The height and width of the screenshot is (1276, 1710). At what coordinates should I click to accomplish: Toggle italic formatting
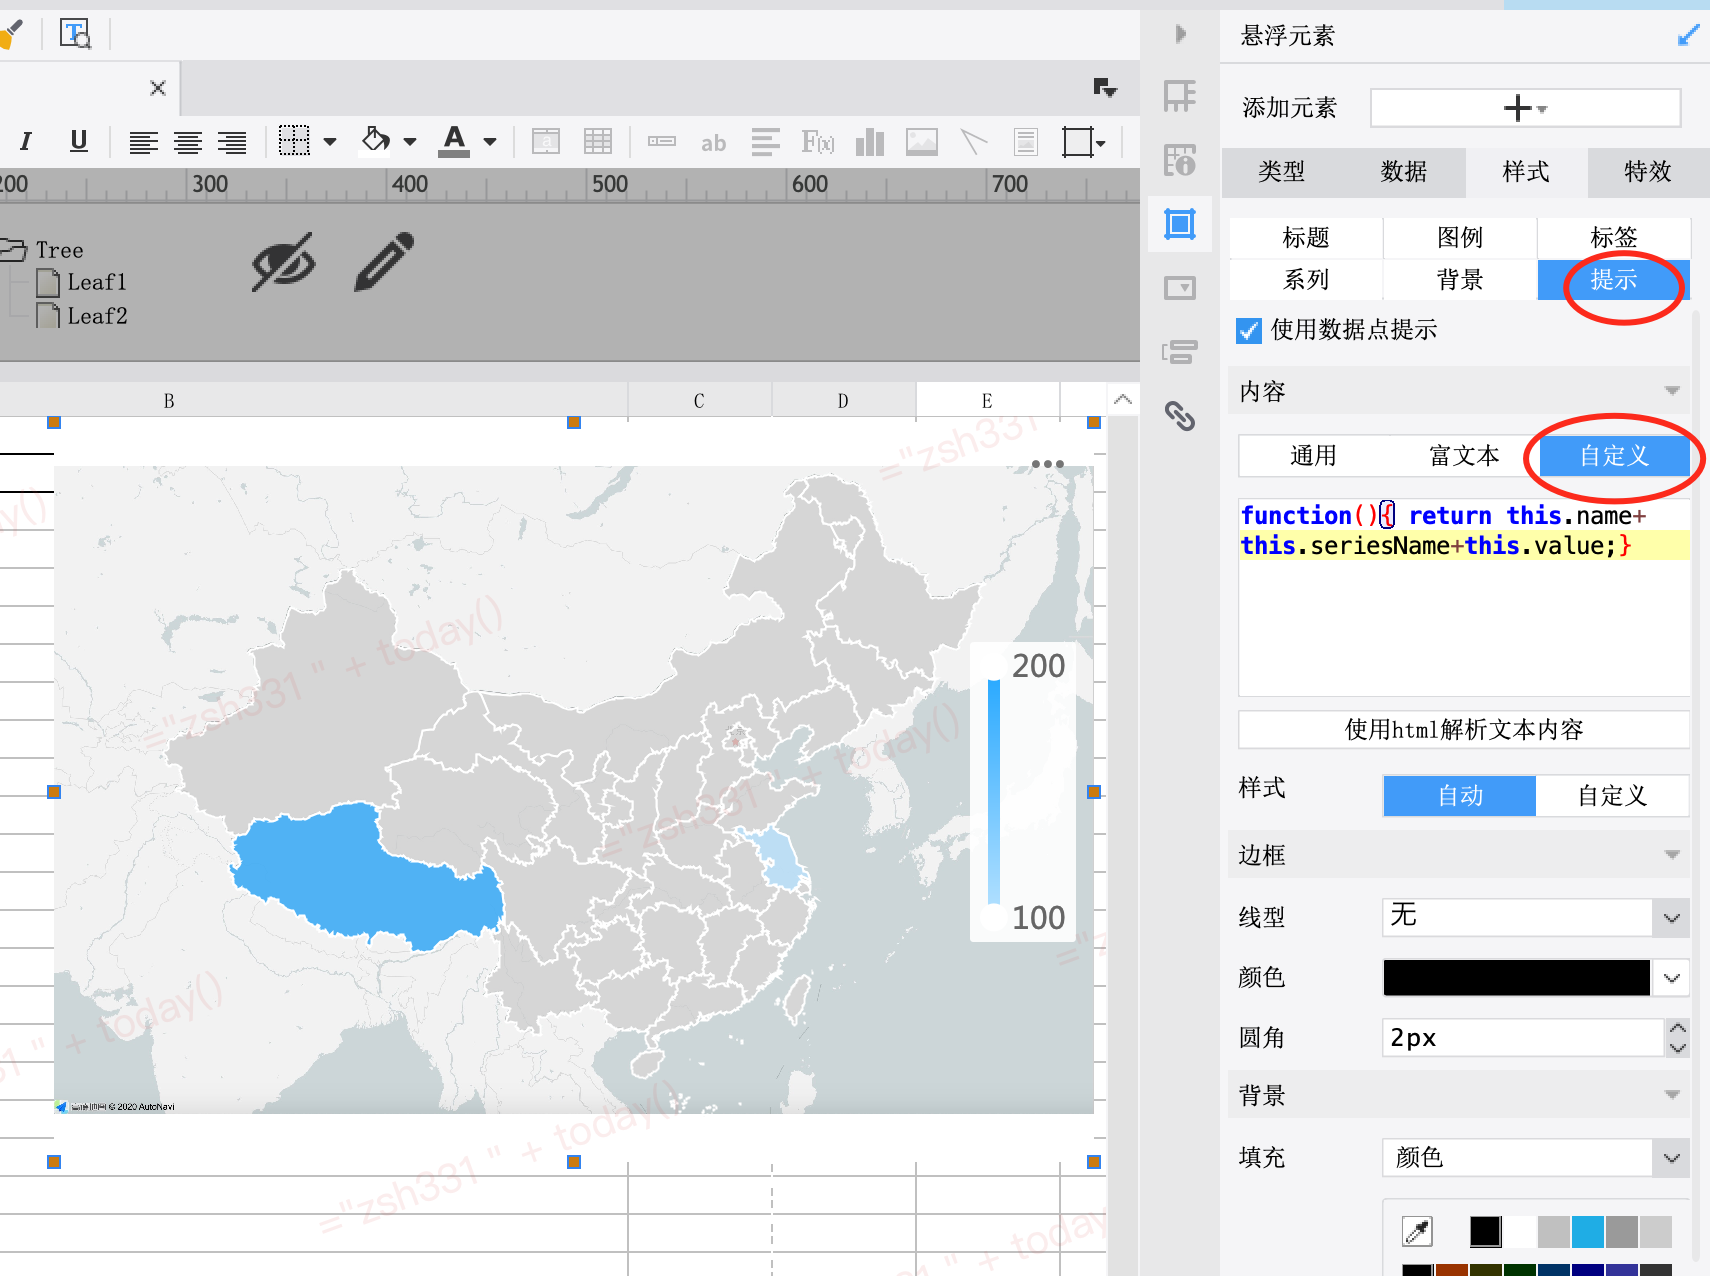(x=26, y=142)
